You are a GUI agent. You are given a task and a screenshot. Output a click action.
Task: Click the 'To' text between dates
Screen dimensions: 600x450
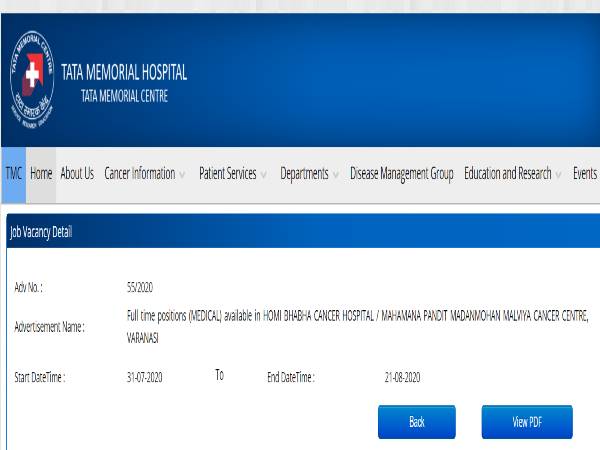click(219, 375)
